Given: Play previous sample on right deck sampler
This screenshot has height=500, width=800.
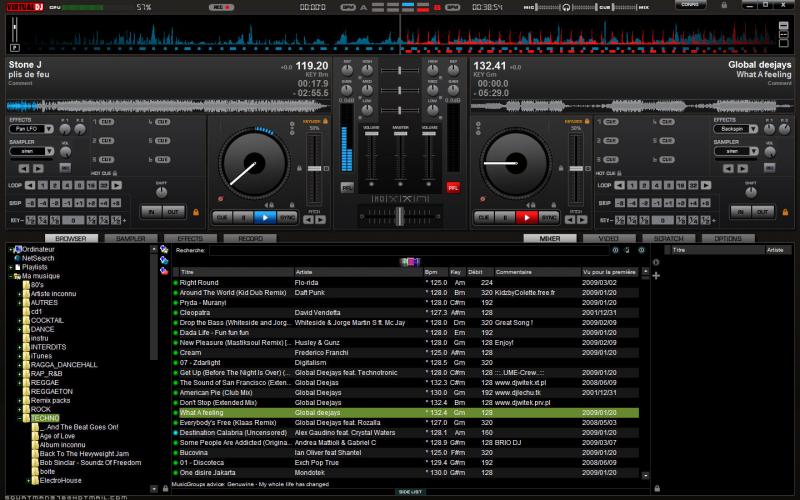Looking at the screenshot, I should (729, 168).
